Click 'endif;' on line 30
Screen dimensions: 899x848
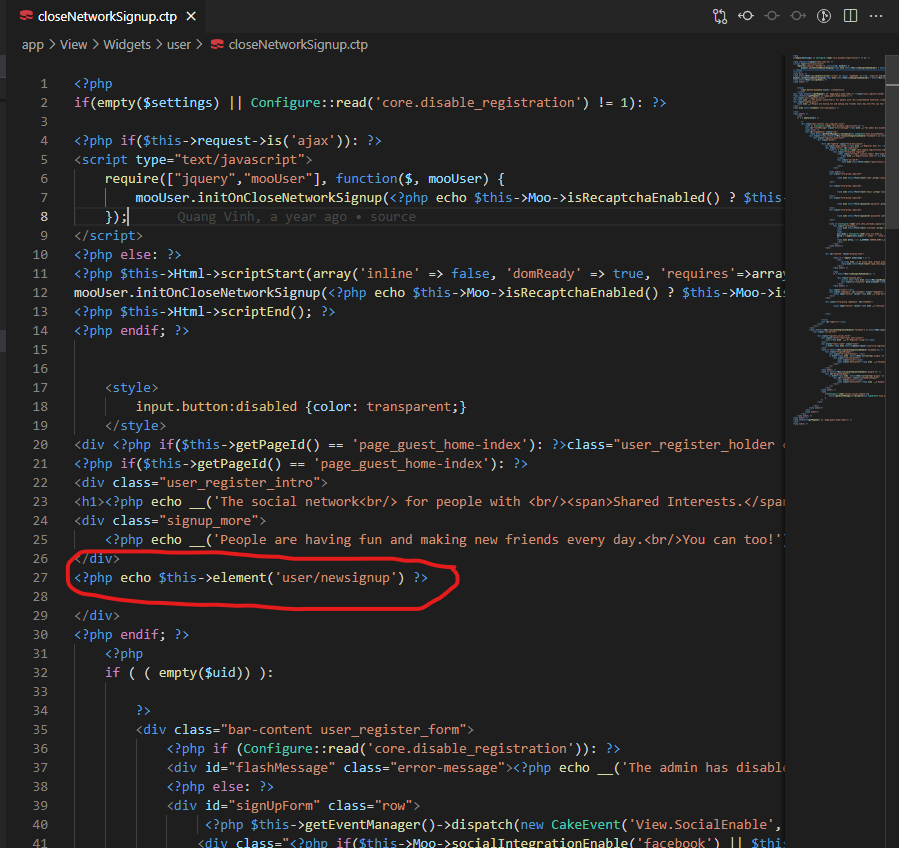143,635
